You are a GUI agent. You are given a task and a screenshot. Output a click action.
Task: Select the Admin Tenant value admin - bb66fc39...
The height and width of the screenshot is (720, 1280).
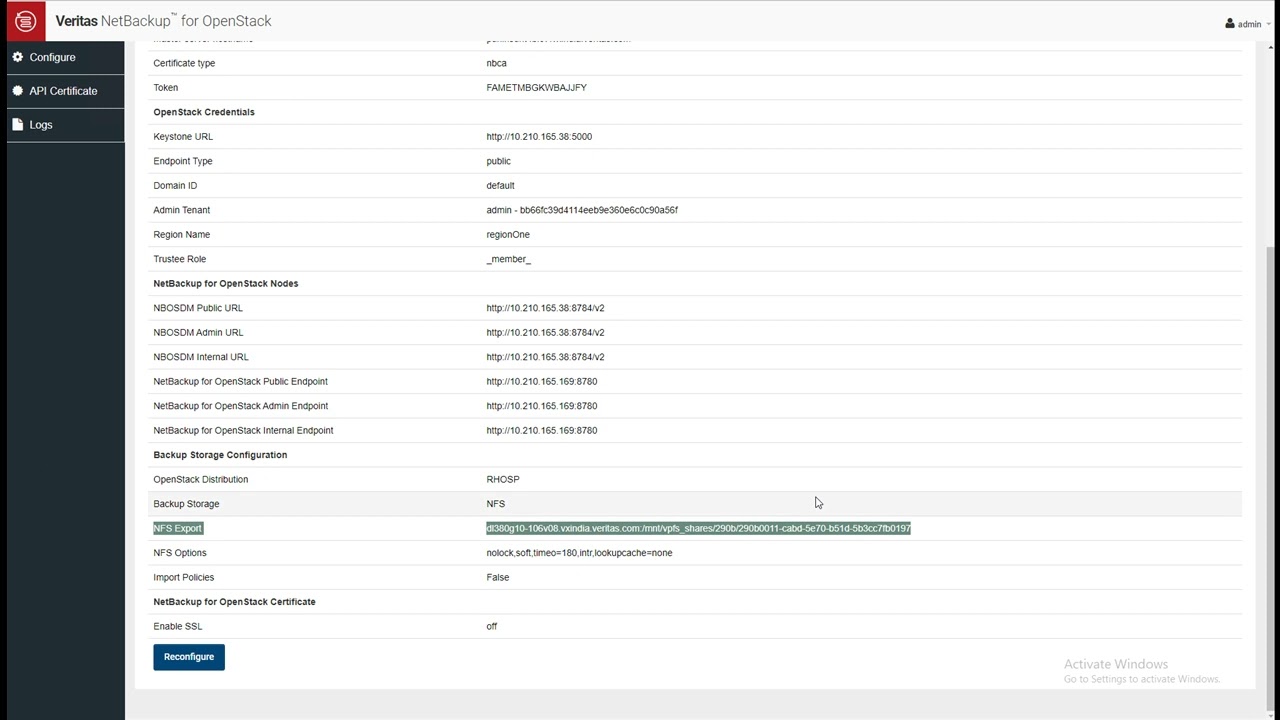582,210
